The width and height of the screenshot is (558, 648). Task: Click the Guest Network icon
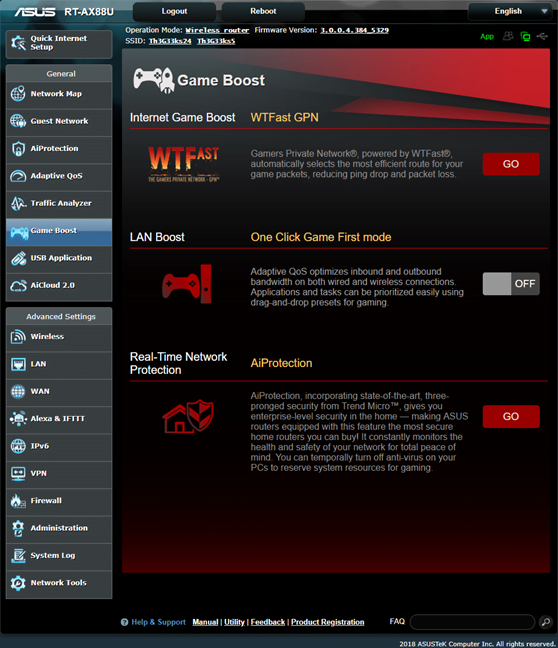pos(18,121)
